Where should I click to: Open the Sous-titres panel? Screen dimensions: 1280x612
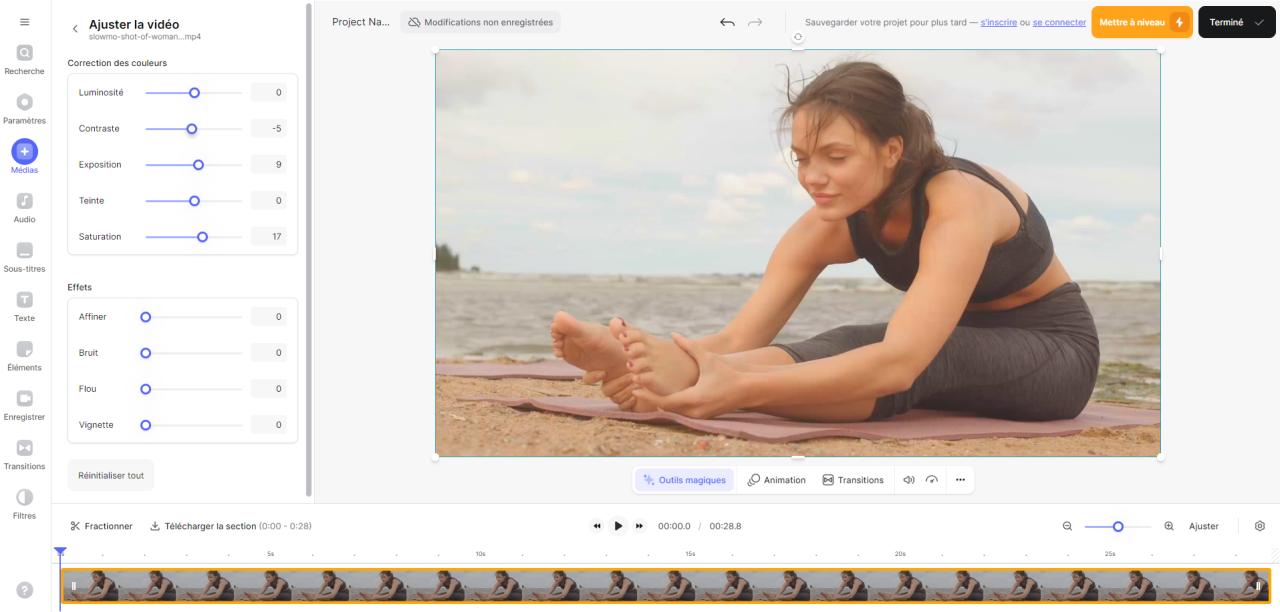coord(24,252)
